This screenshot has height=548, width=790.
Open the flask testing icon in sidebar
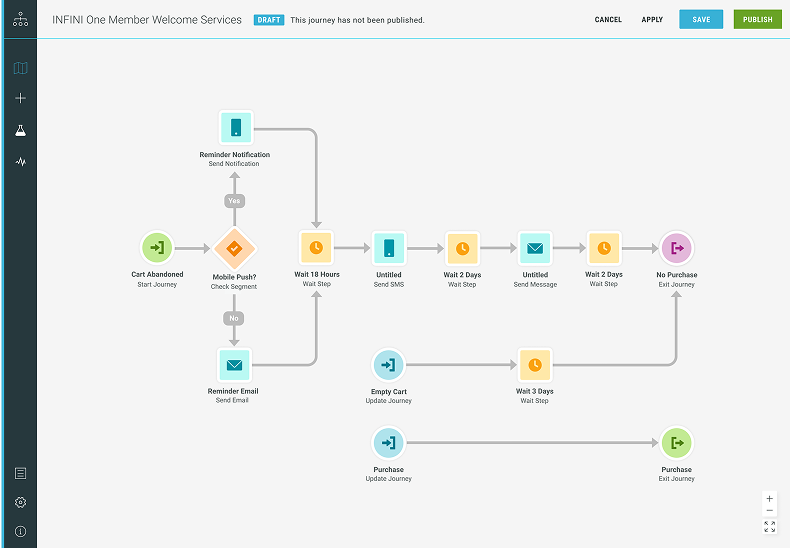(x=20, y=130)
